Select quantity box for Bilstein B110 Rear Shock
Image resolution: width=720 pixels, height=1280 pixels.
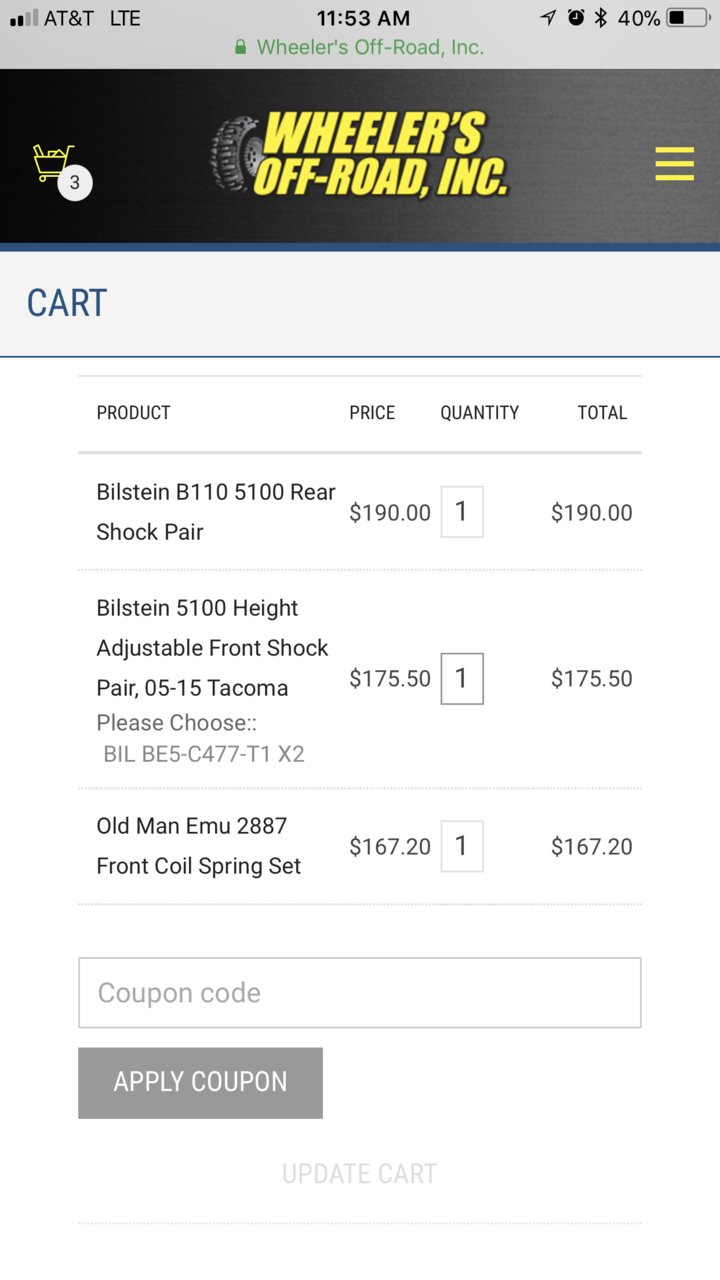tap(462, 512)
